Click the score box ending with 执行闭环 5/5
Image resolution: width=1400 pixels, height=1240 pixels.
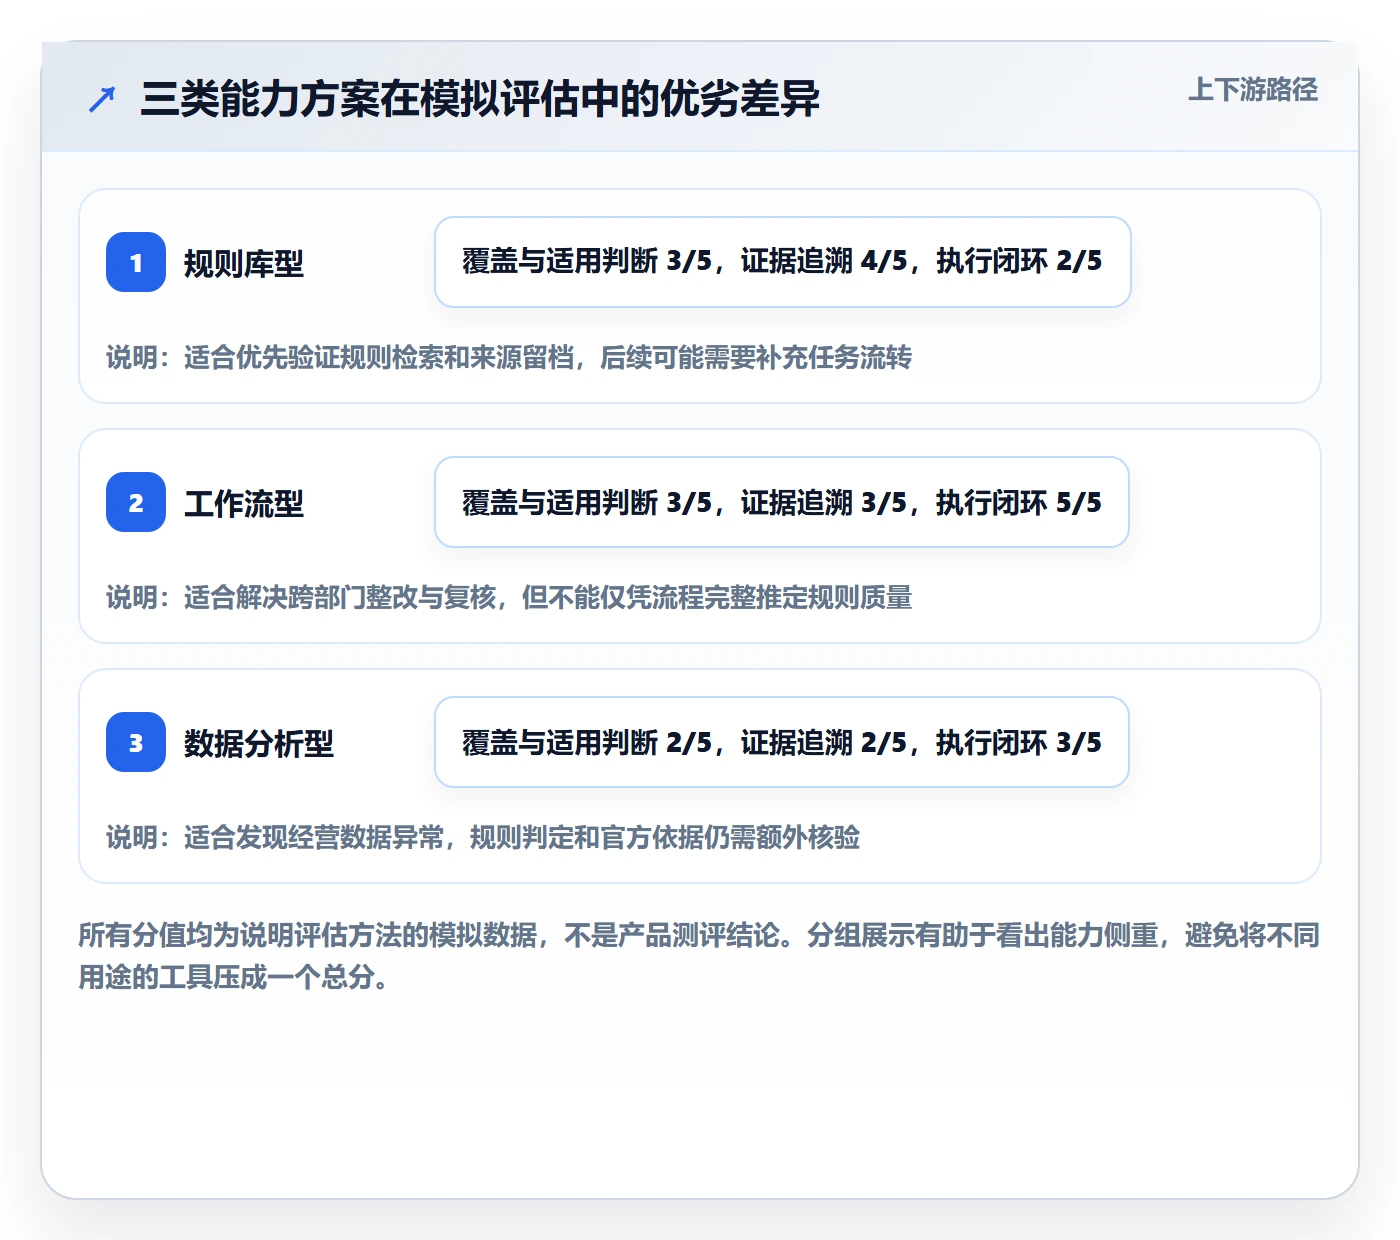coord(782,502)
